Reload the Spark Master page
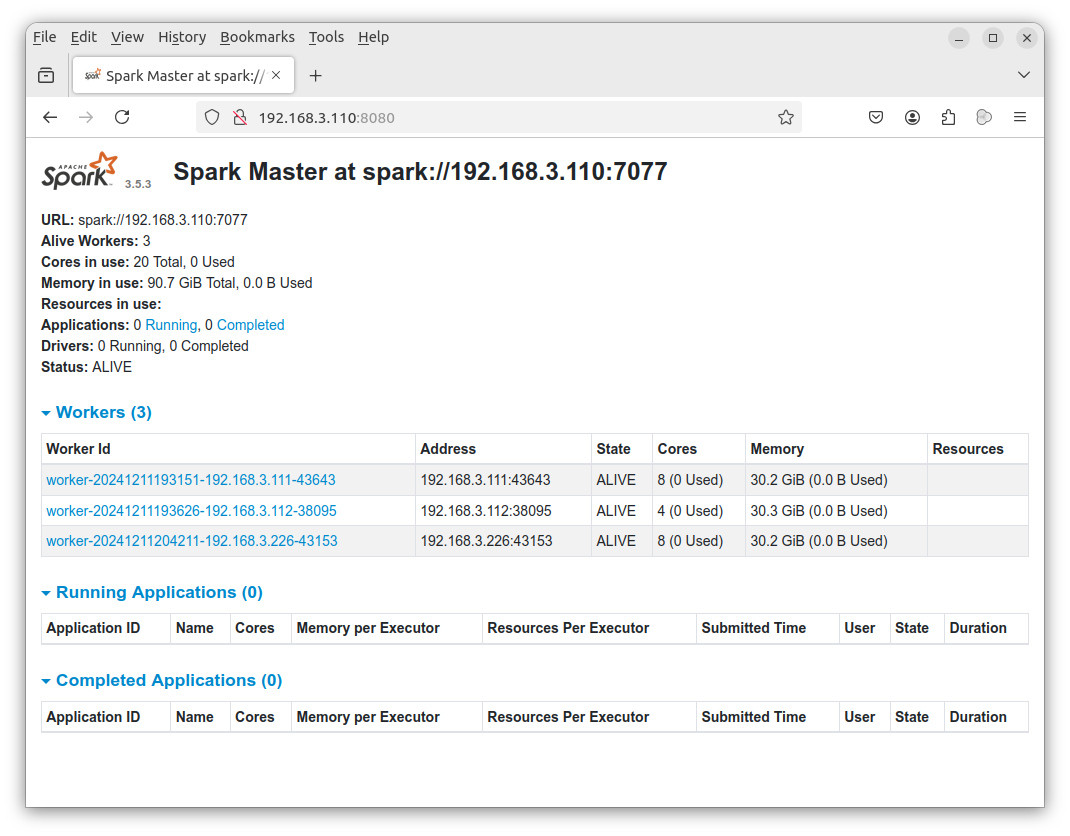This screenshot has height=836, width=1070. (122, 117)
